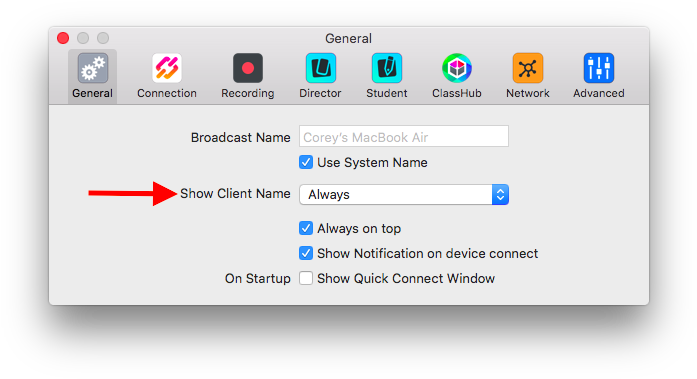Click the Broadcast Name label
This screenshot has height=379, width=697.
(240, 137)
